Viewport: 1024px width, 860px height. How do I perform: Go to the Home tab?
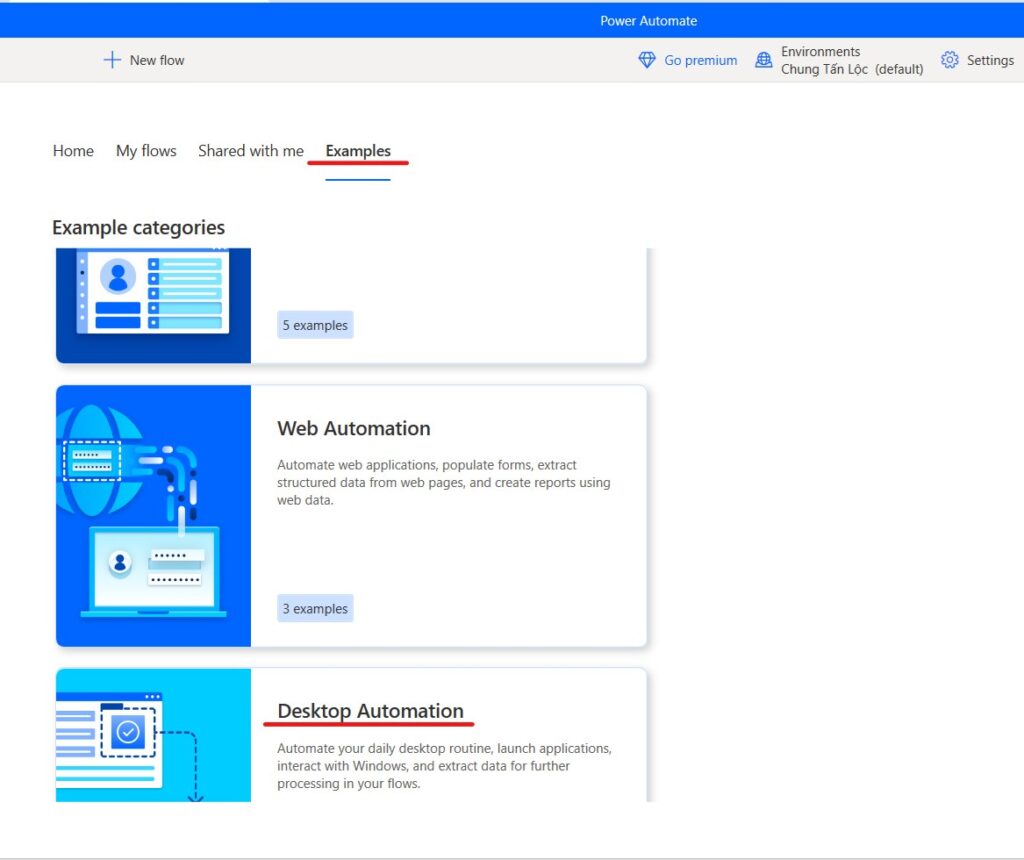[72, 150]
